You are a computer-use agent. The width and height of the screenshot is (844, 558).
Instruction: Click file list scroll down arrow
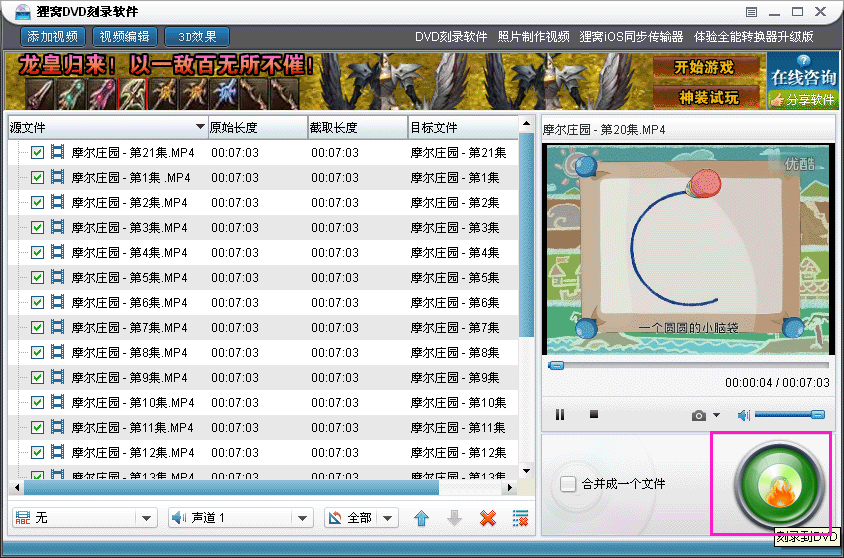tap(526, 471)
